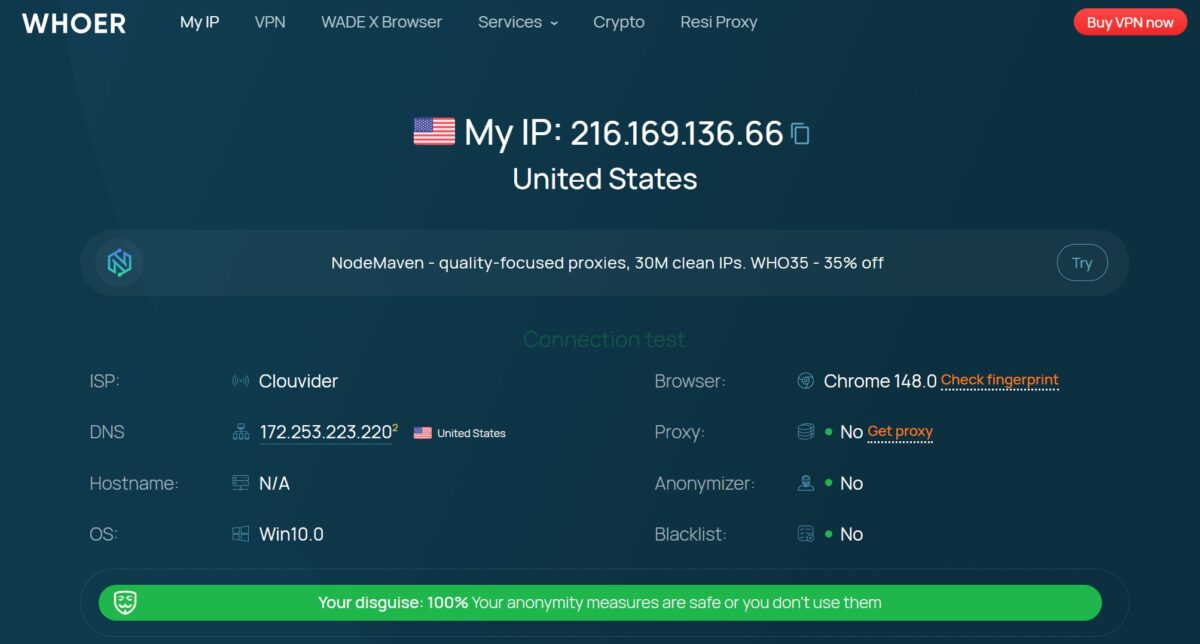
Task: Expand the Services dropdown menu
Action: coord(518,22)
